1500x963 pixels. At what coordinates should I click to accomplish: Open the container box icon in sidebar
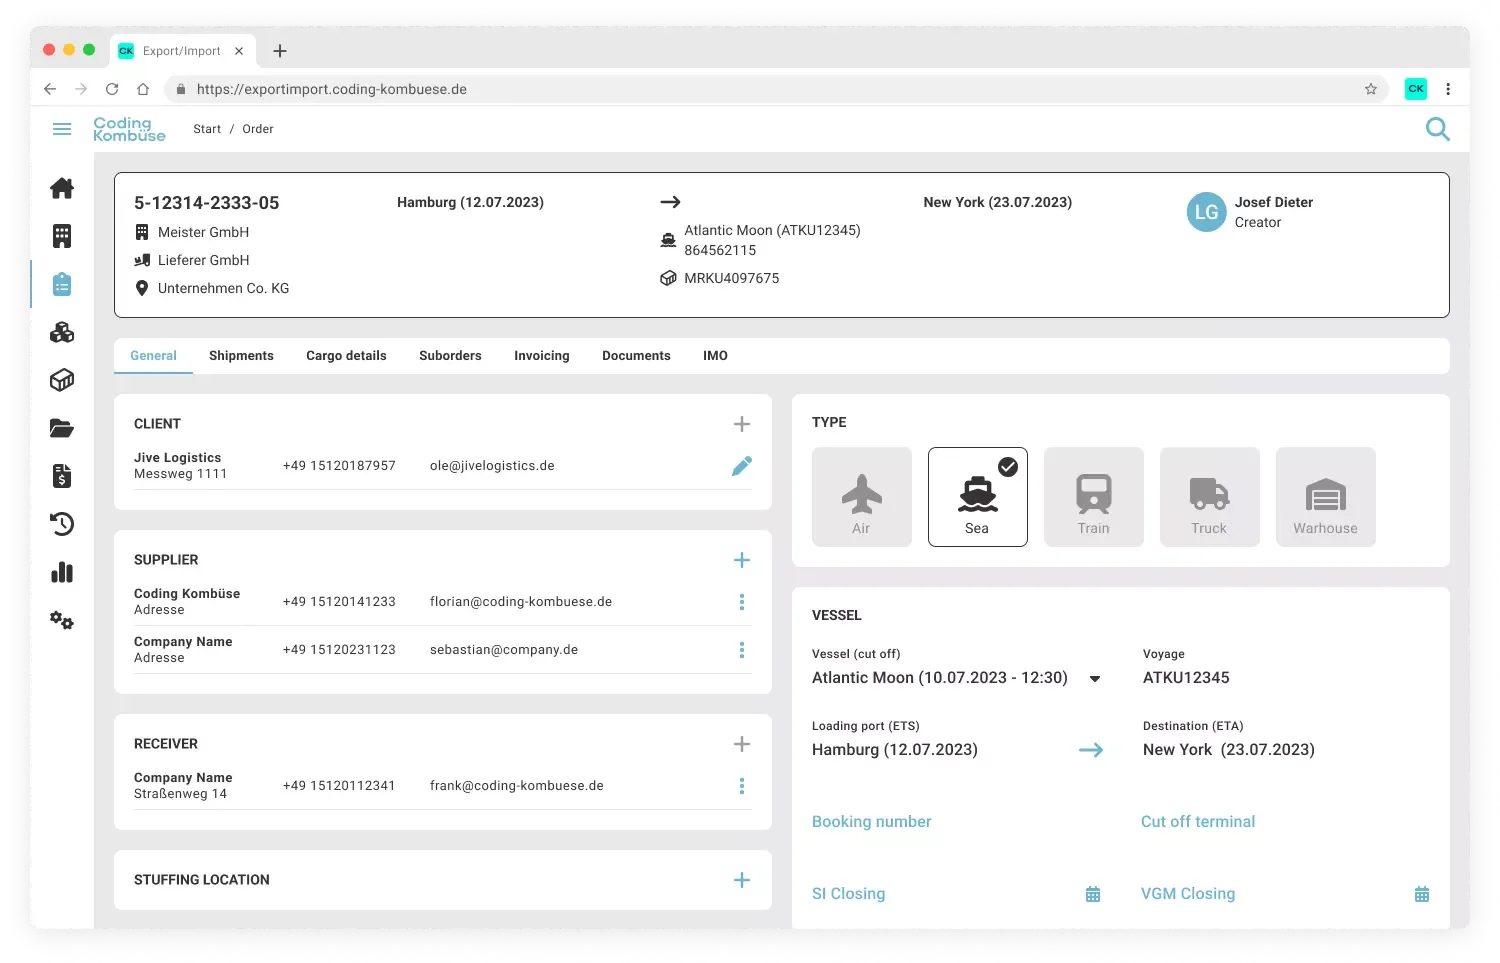tap(62, 380)
